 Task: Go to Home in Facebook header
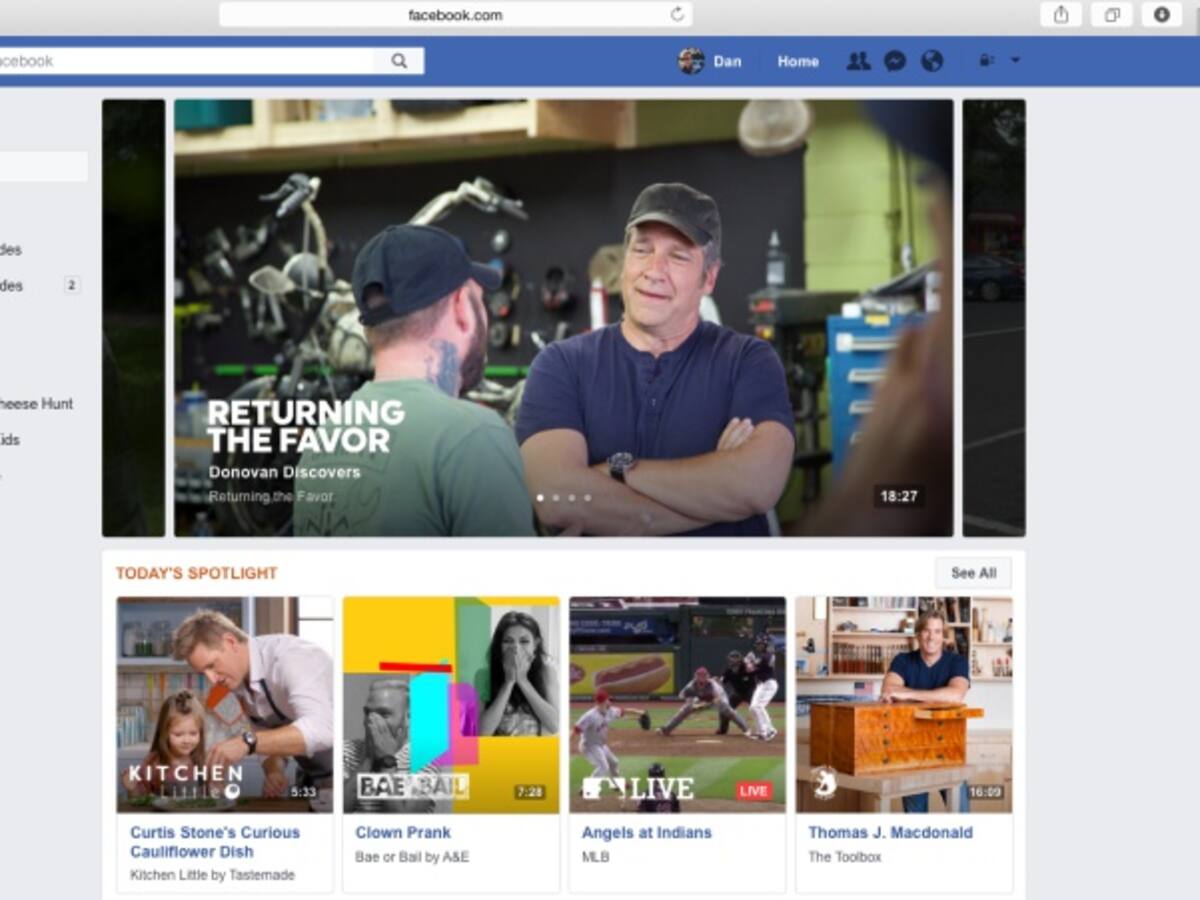[798, 61]
